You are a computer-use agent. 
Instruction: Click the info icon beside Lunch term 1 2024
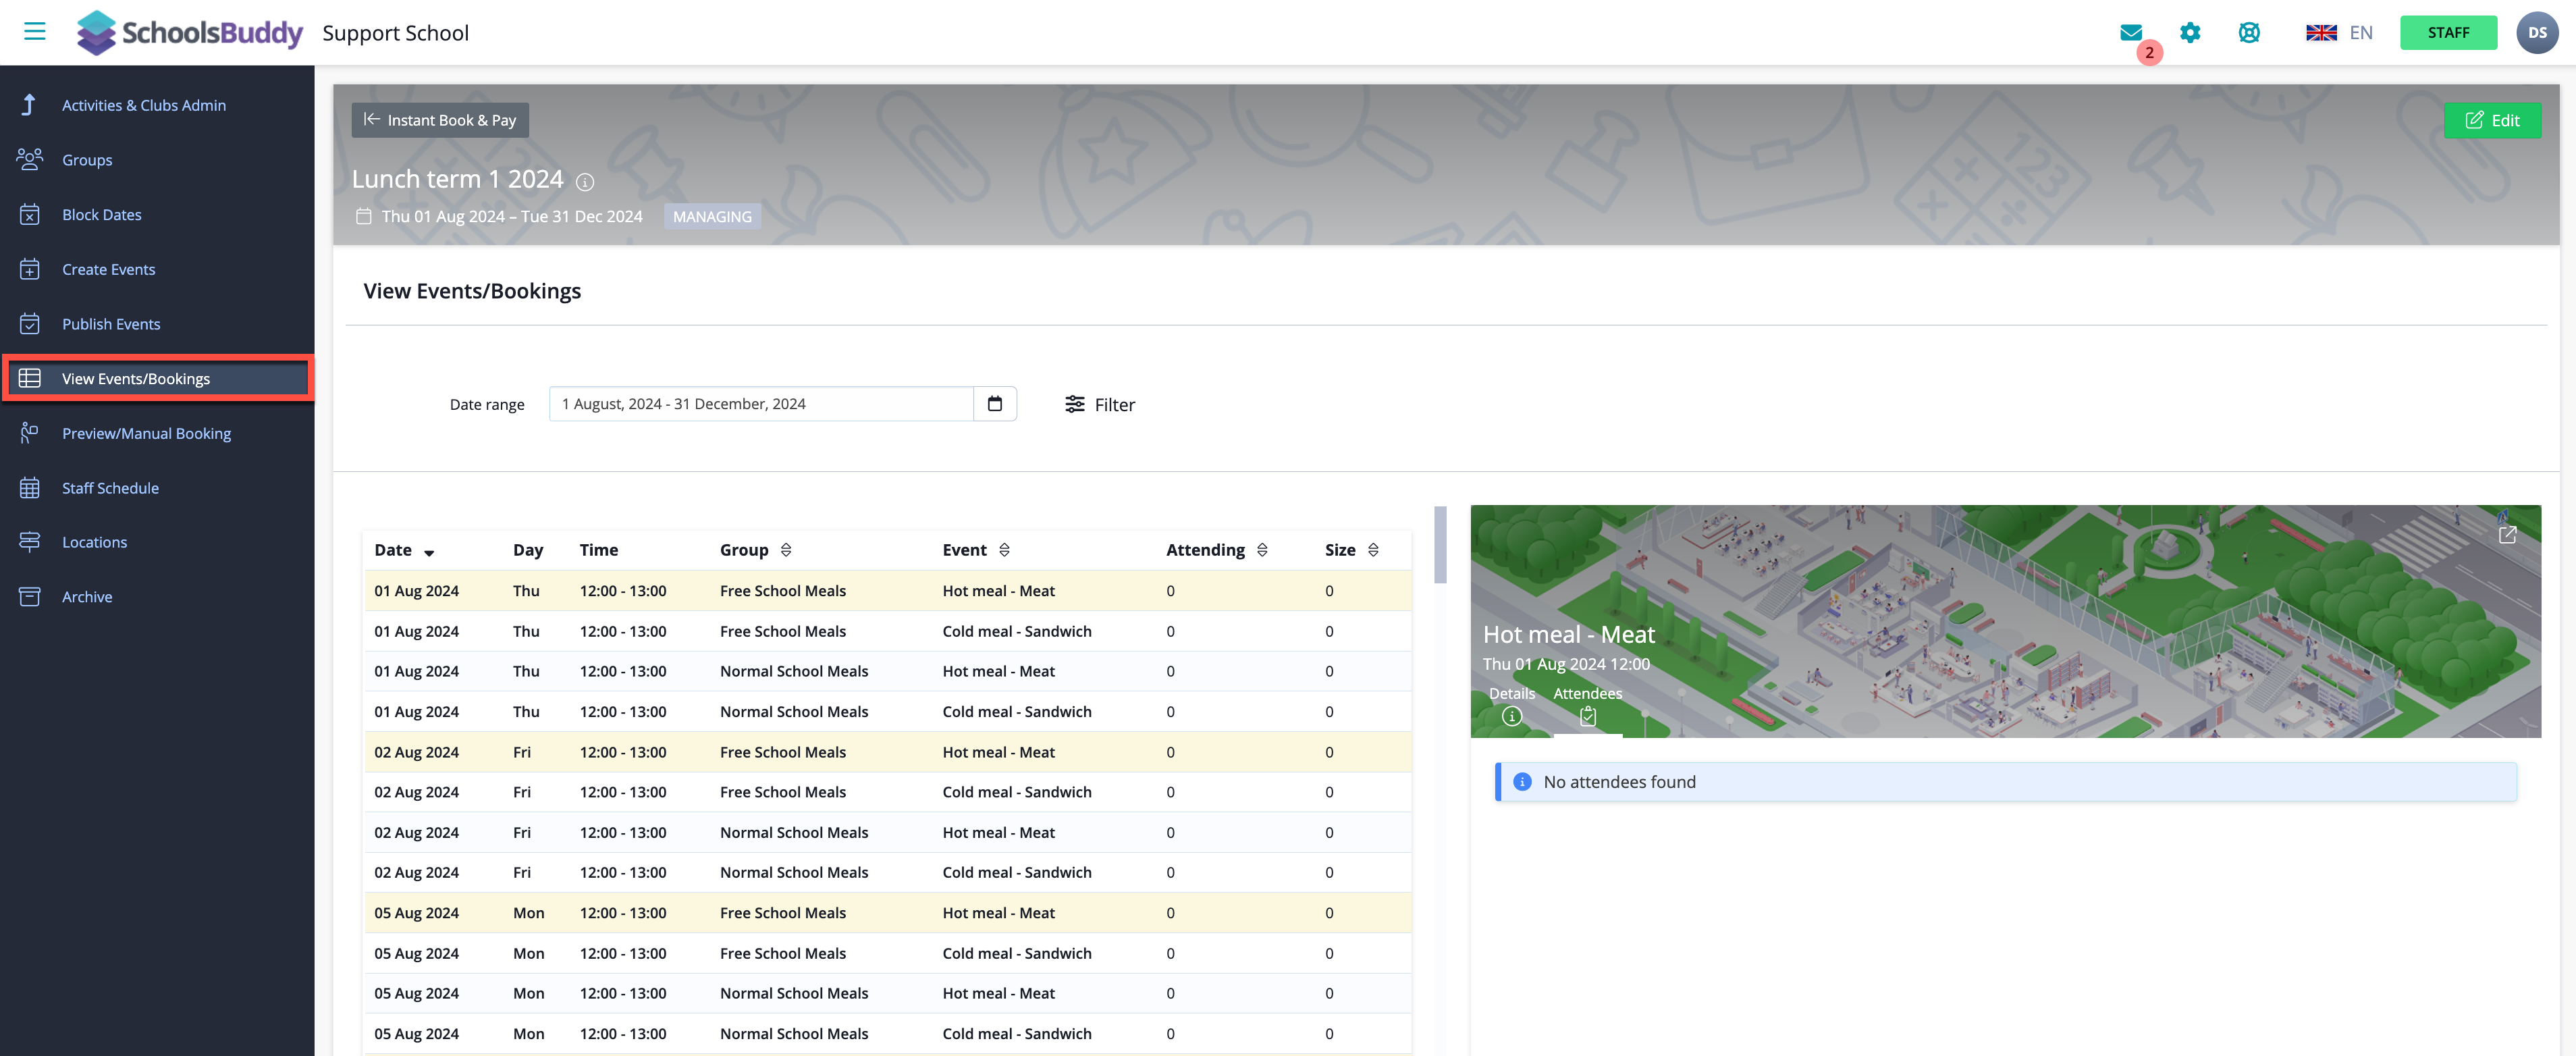coord(586,182)
